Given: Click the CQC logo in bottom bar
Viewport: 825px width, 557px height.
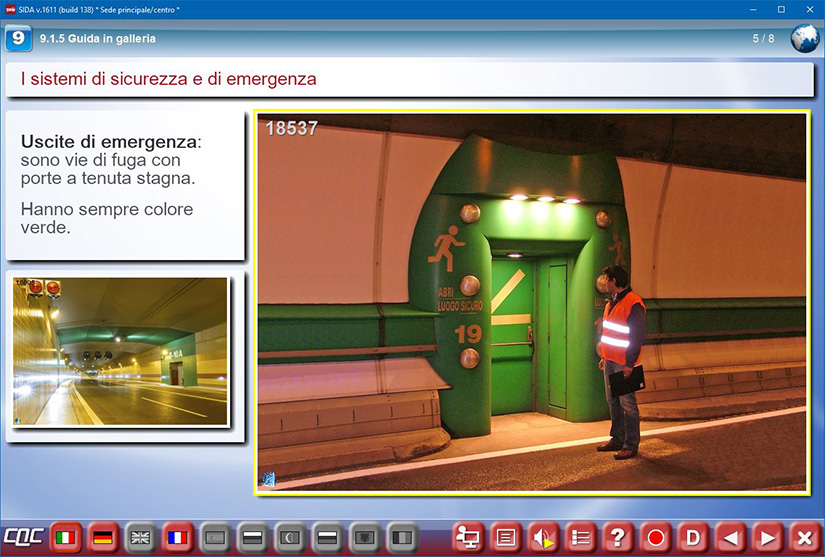Looking at the screenshot, I should (23, 537).
